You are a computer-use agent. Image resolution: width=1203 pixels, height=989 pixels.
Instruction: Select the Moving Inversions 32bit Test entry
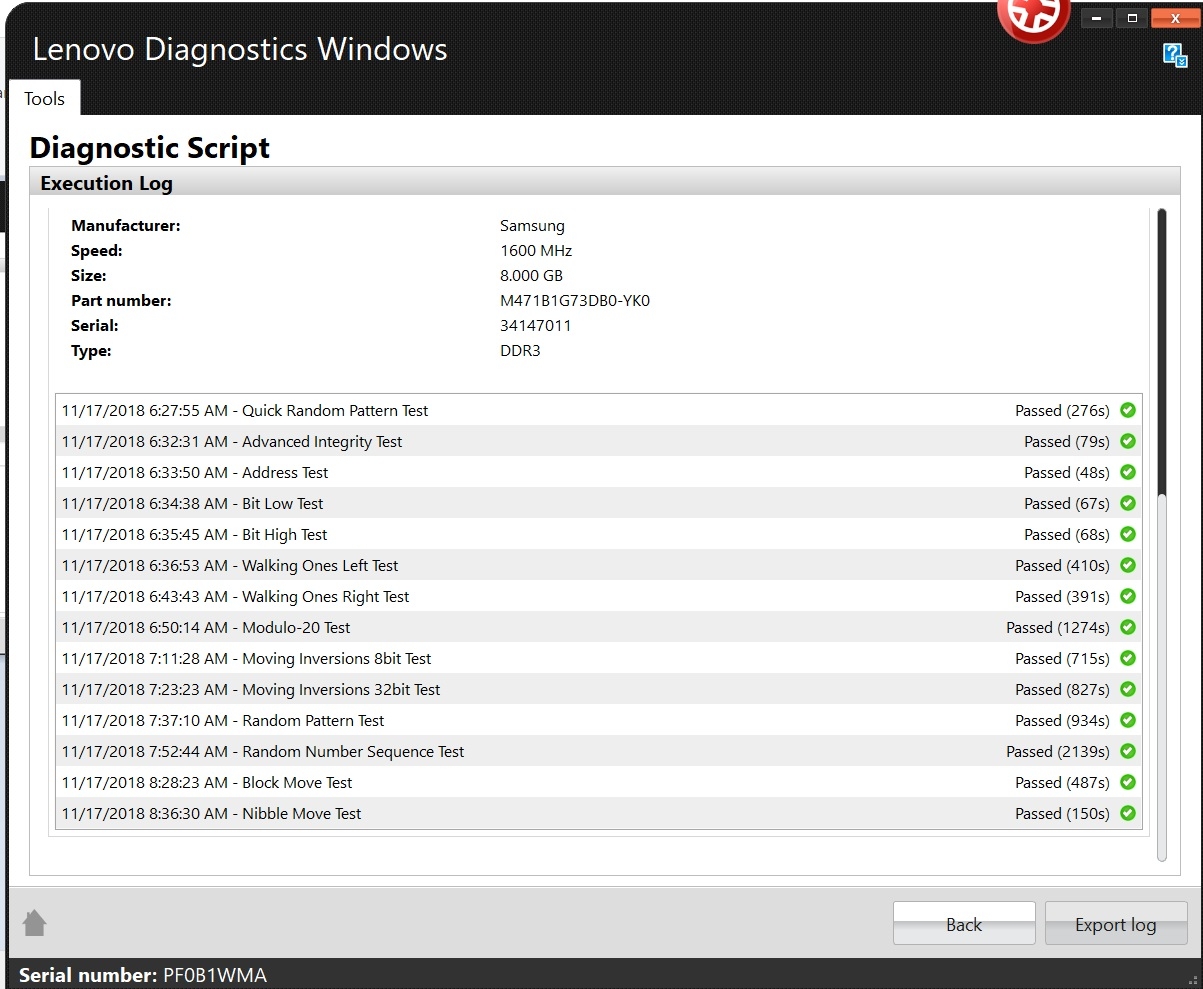(x=598, y=689)
